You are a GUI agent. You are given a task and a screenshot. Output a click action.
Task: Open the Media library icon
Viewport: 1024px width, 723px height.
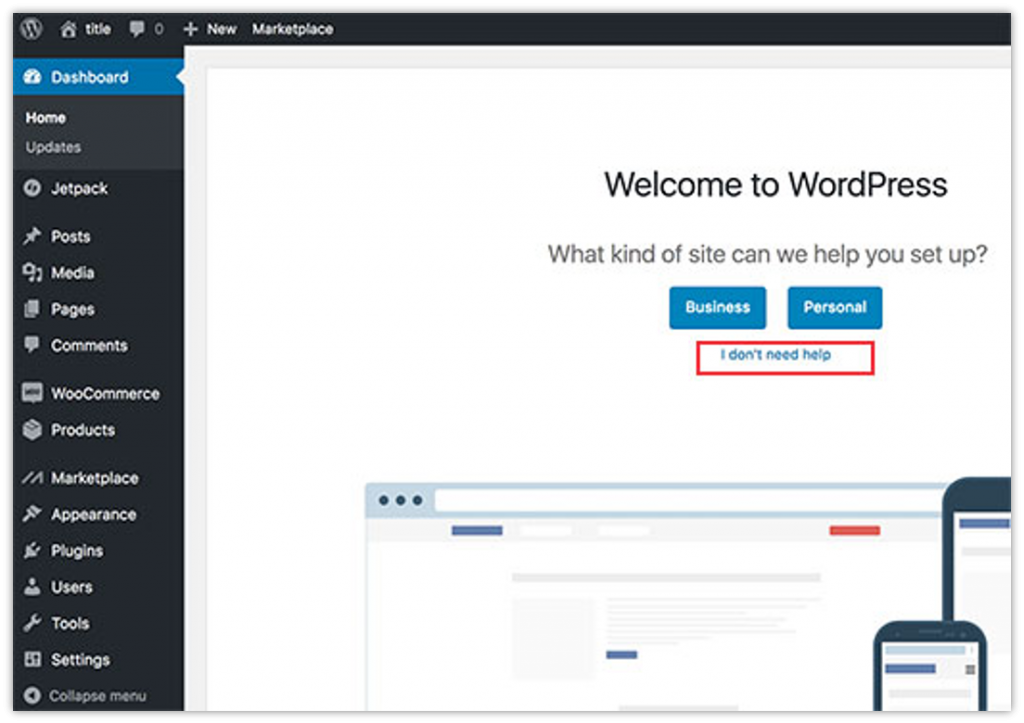[30, 272]
